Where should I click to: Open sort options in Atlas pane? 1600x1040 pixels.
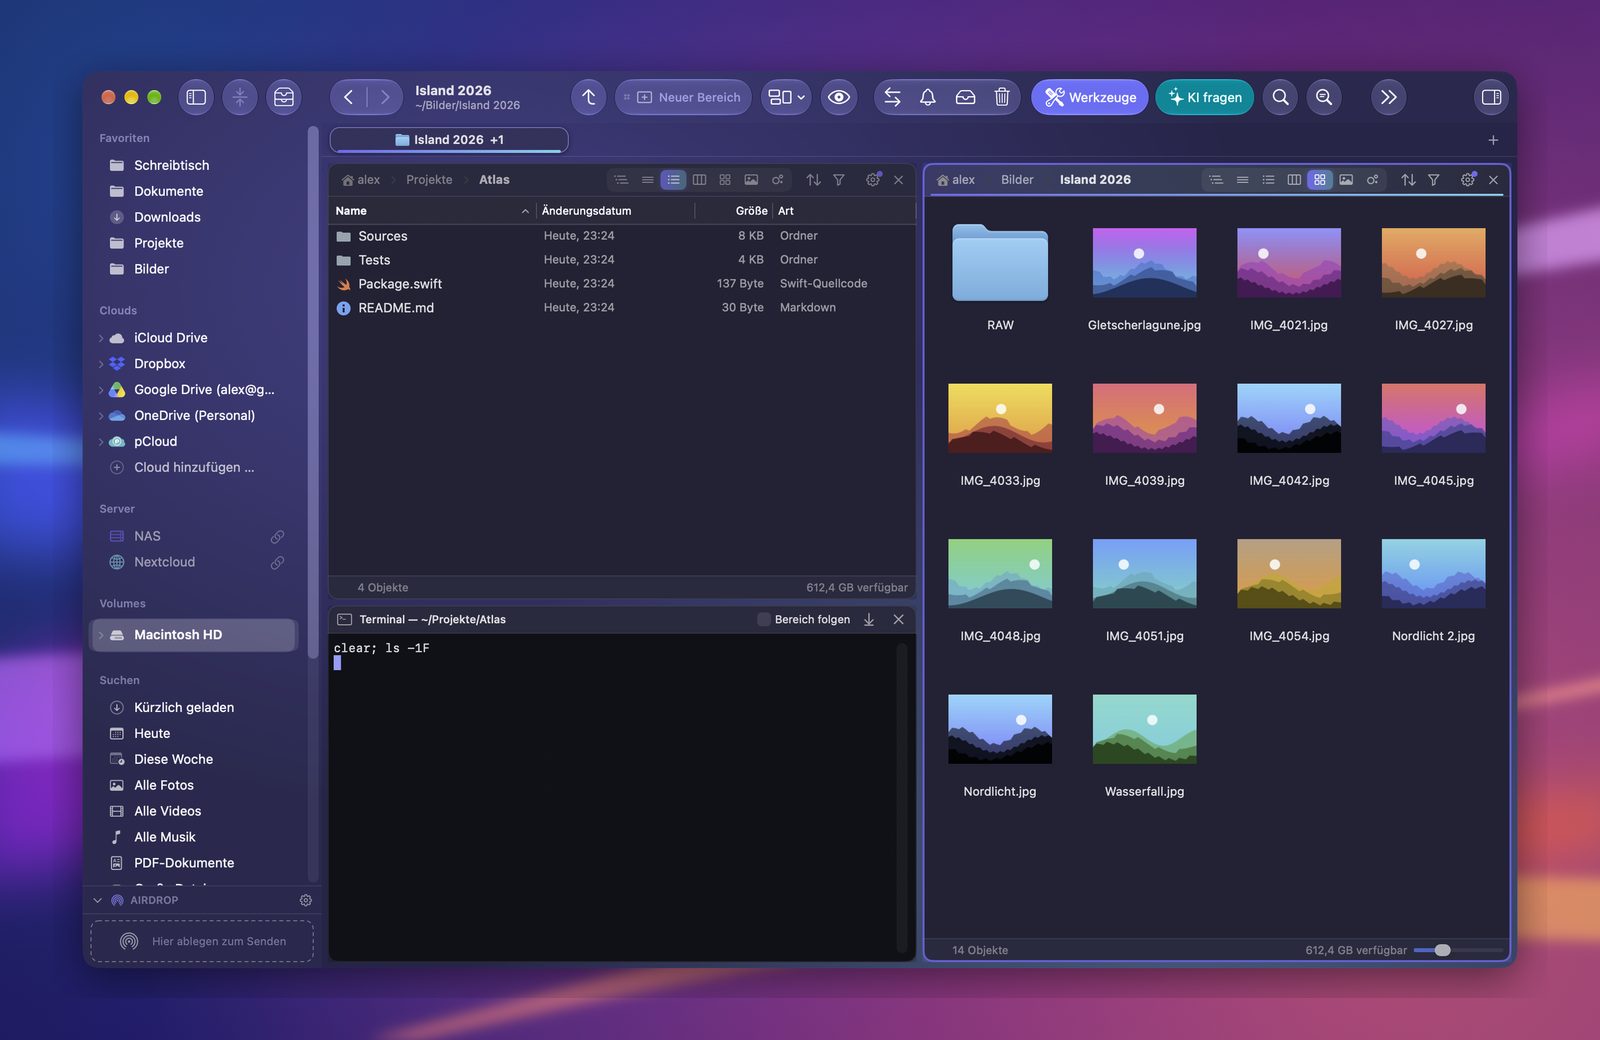tap(813, 180)
